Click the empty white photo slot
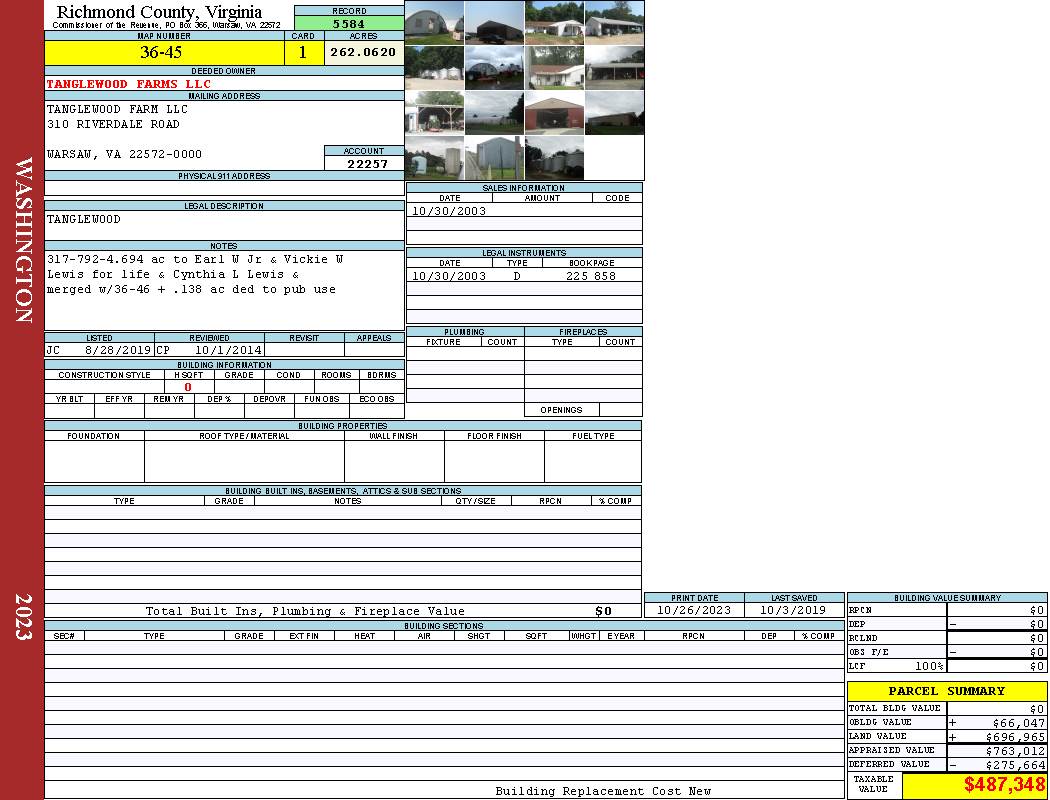Image resolution: width=1050 pixels, height=800 pixels. point(614,157)
